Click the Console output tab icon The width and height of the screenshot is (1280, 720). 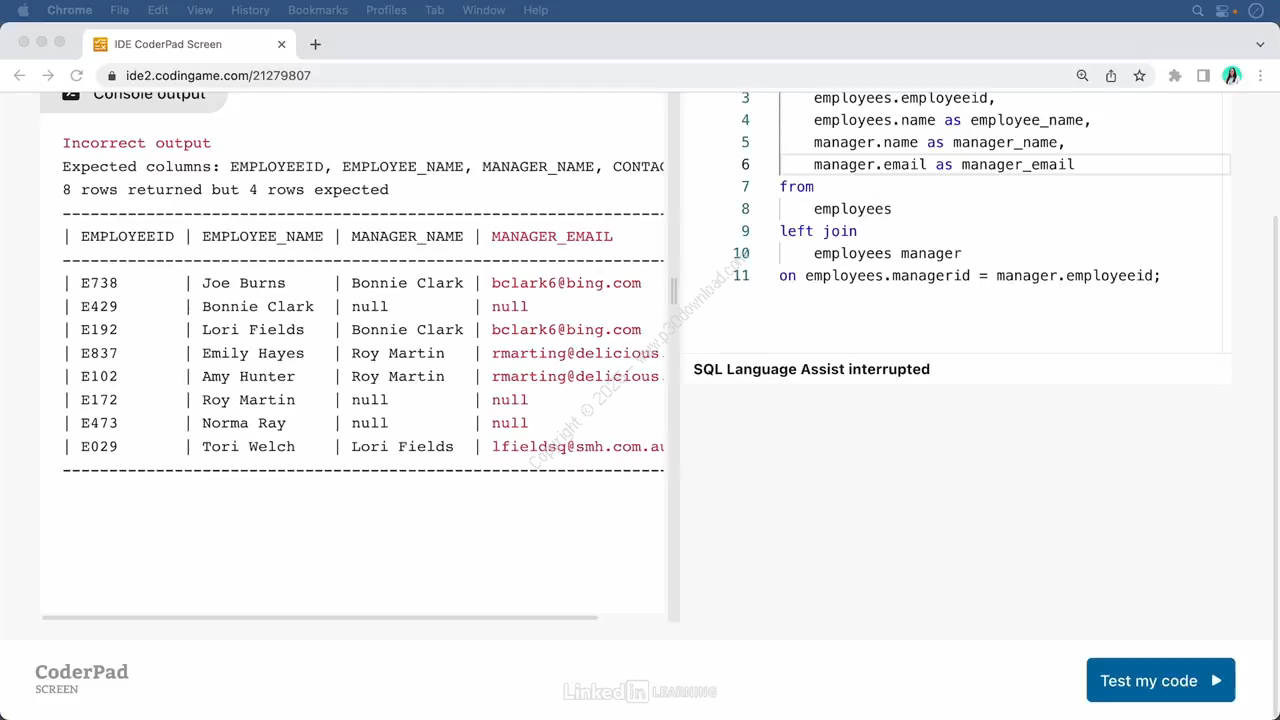click(71, 94)
